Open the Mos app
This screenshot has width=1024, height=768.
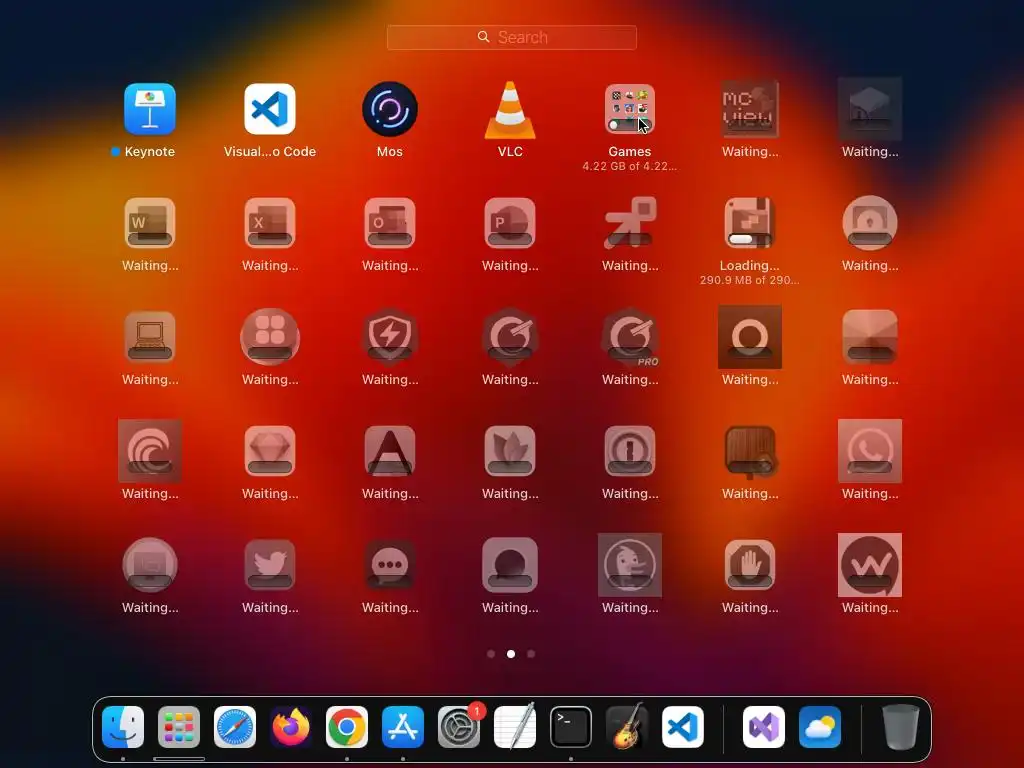[x=390, y=109]
